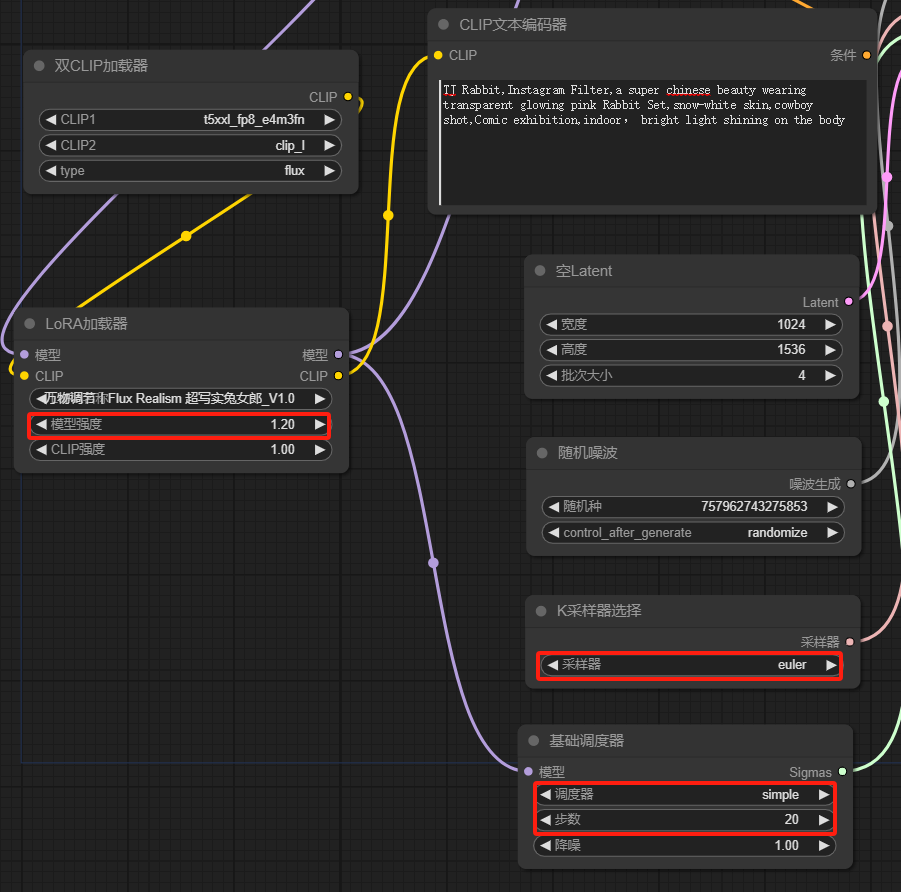Decrease 步数 with its left arrow
901x892 pixels.
[545, 820]
